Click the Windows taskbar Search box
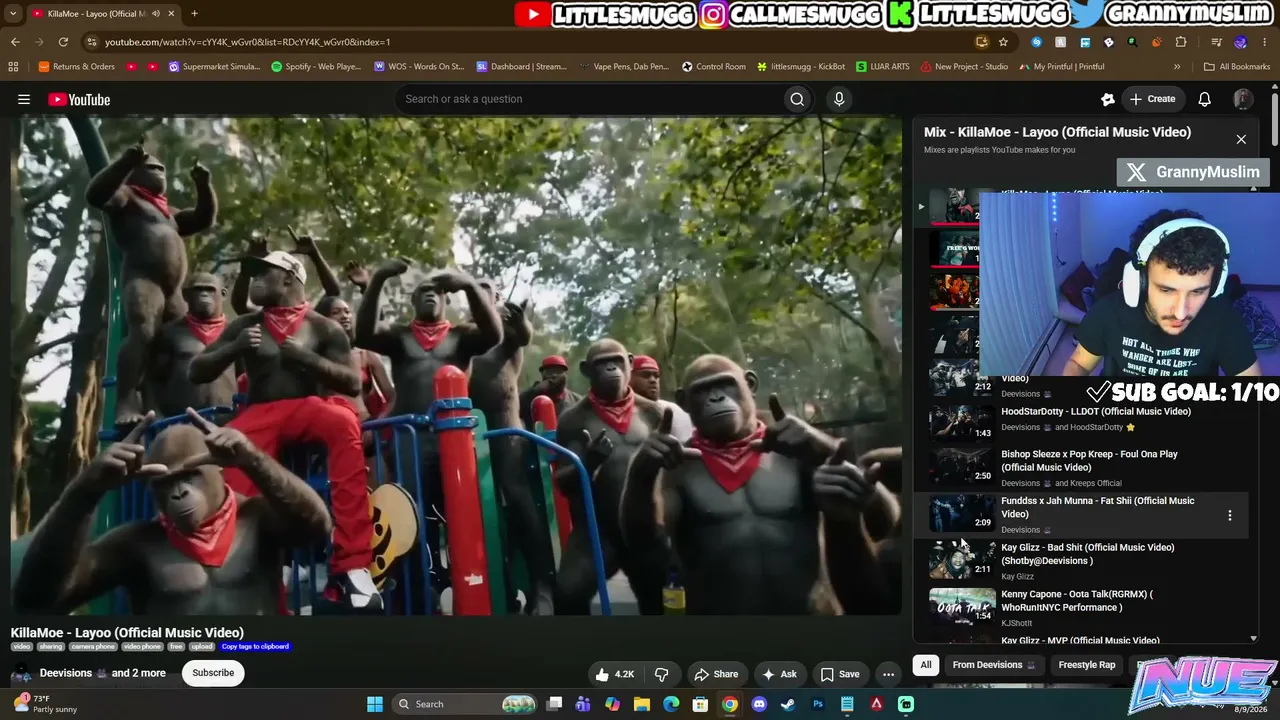Screen dimensions: 1280x720 pos(465,704)
